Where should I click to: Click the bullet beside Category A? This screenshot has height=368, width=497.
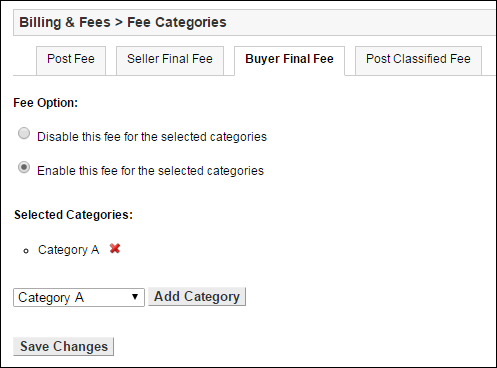pyautogui.click(x=26, y=251)
